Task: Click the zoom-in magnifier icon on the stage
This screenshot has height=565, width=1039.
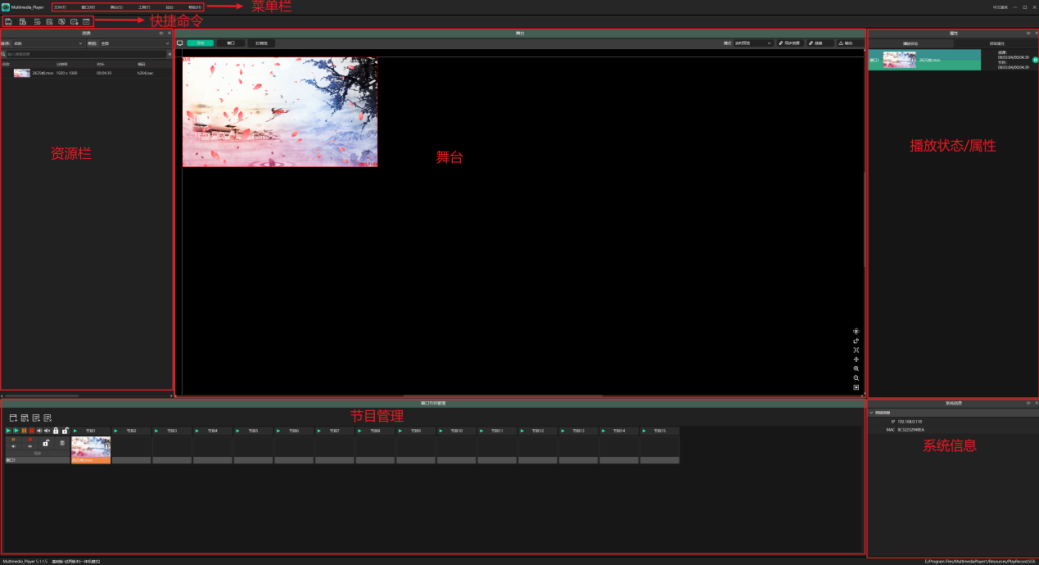Action: tap(856, 369)
